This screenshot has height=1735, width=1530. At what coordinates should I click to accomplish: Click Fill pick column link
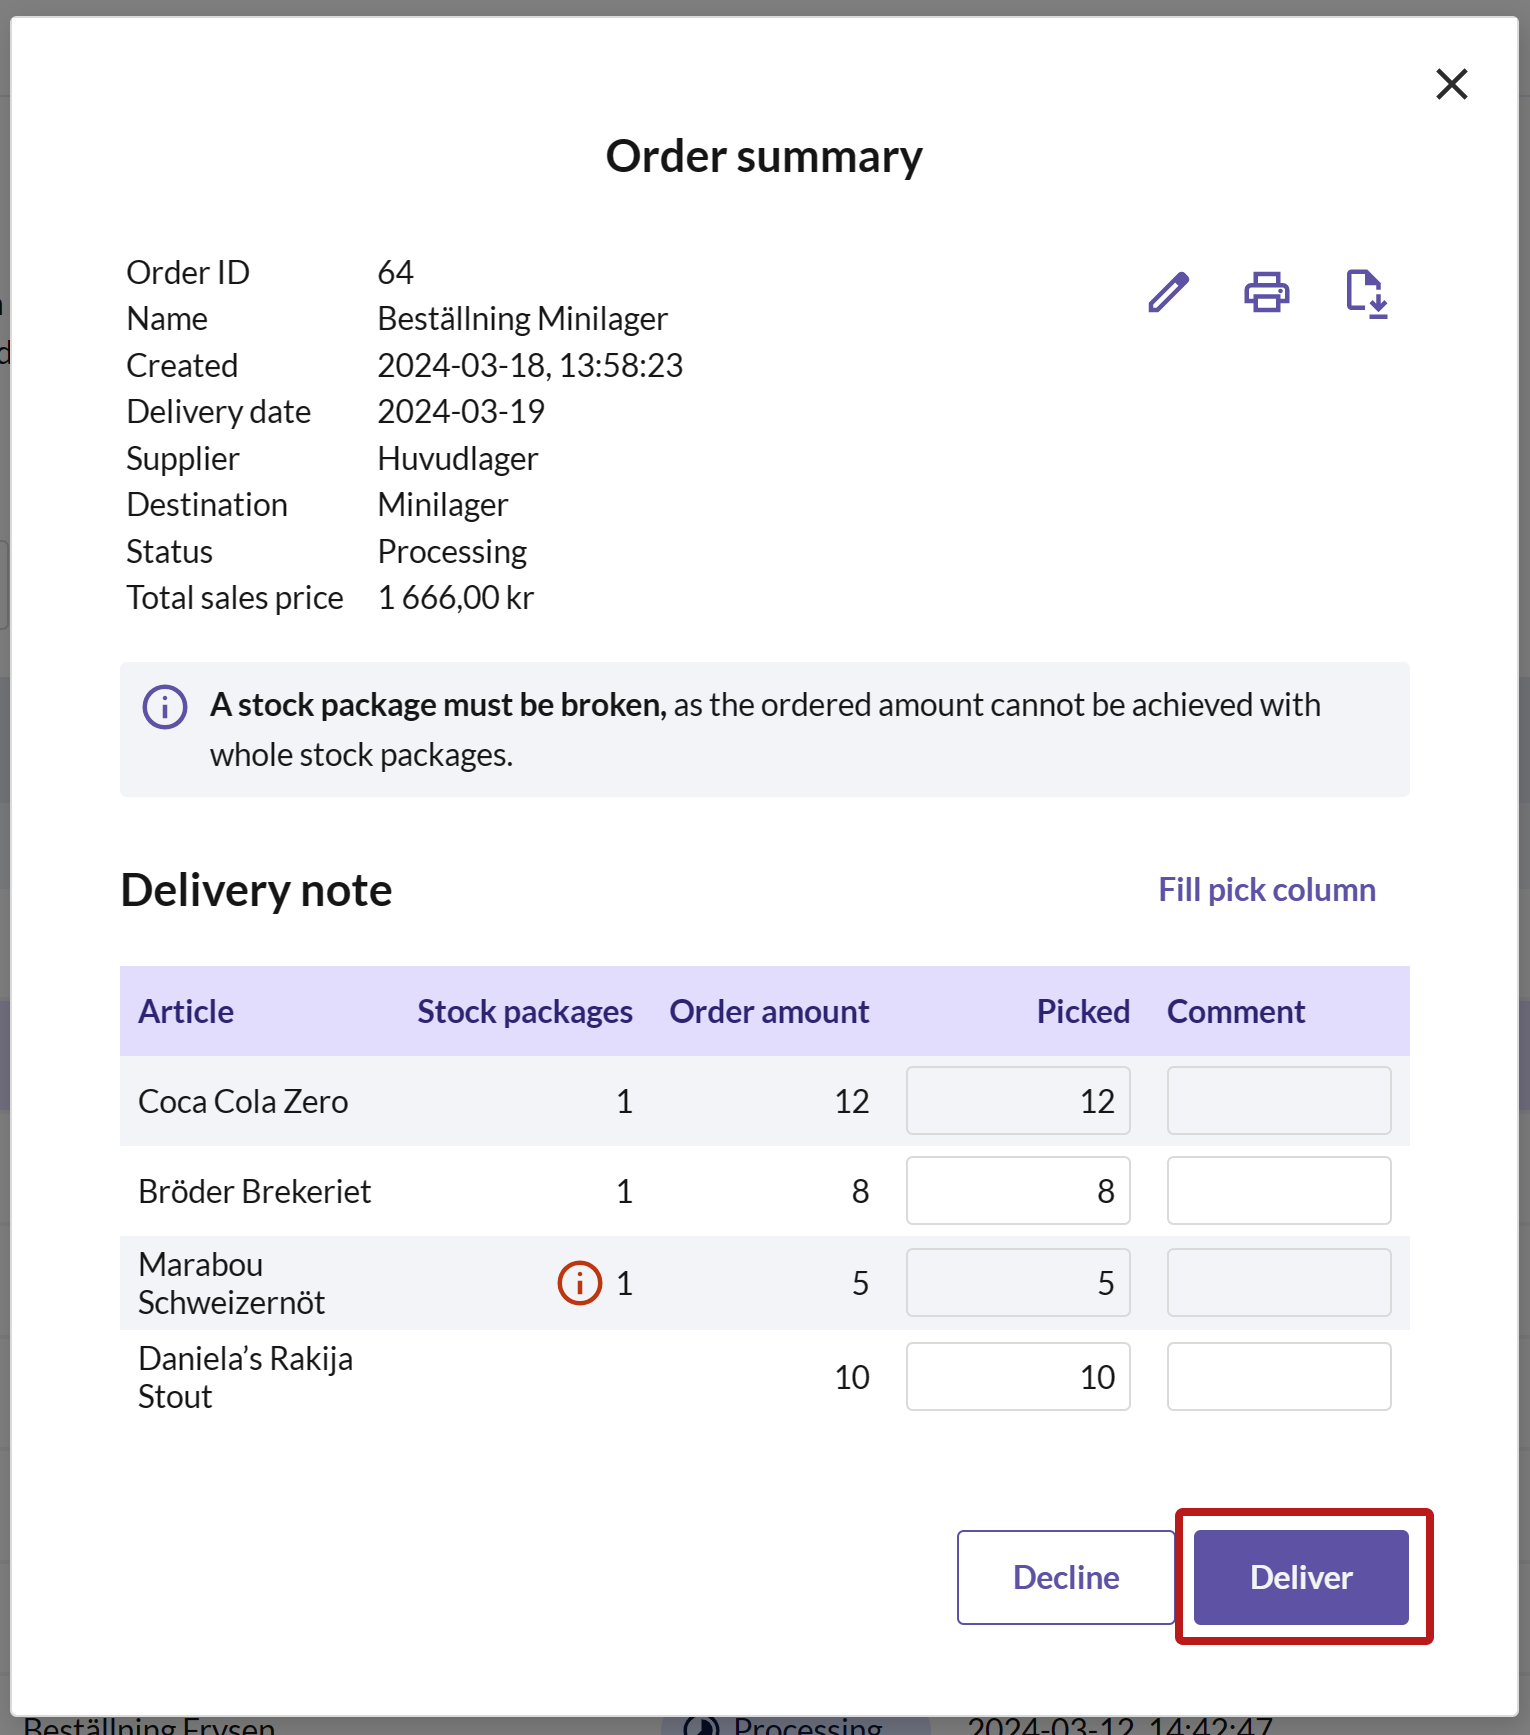pyautogui.click(x=1266, y=890)
